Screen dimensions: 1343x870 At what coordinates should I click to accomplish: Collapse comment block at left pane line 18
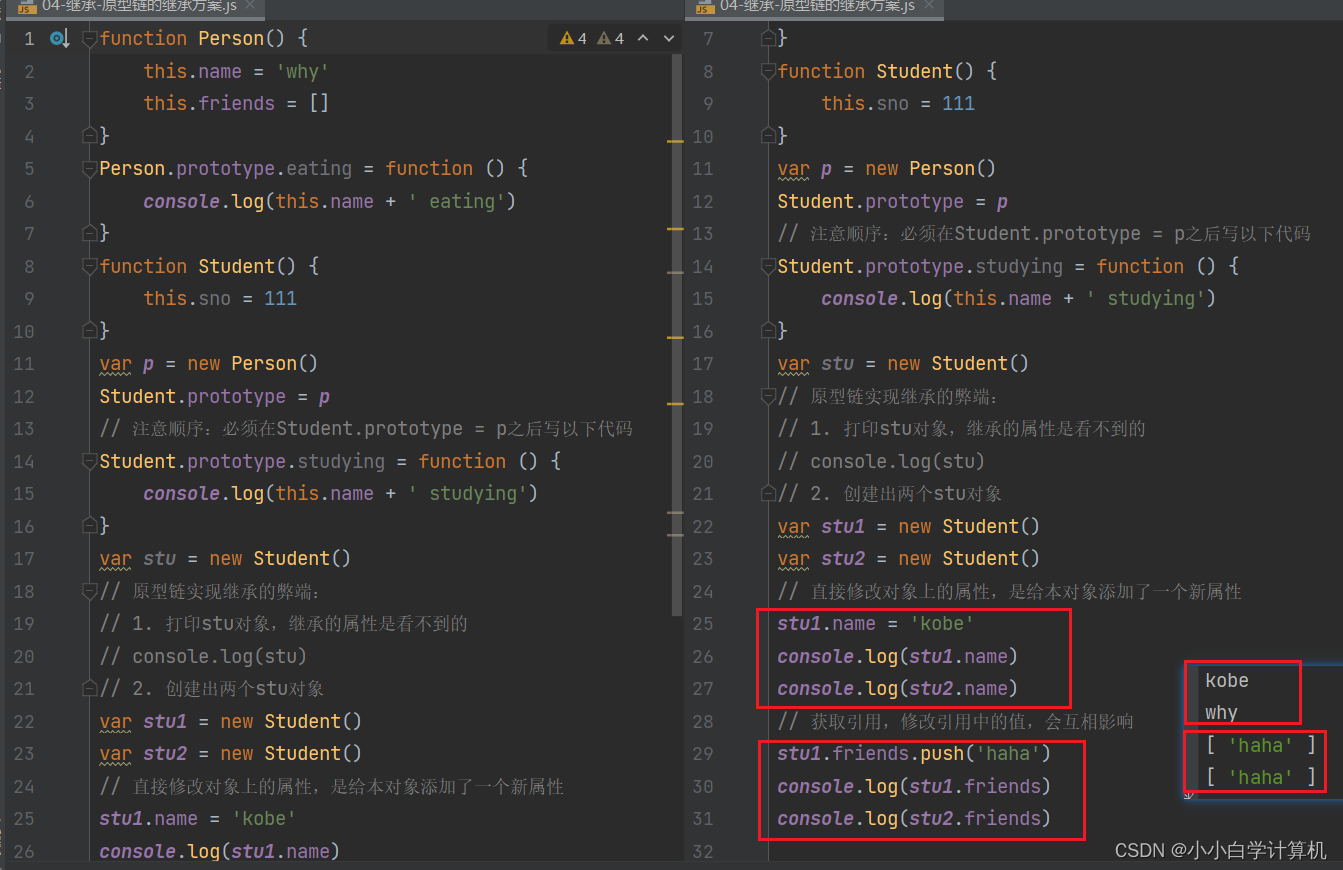click(x=89, y=591)
